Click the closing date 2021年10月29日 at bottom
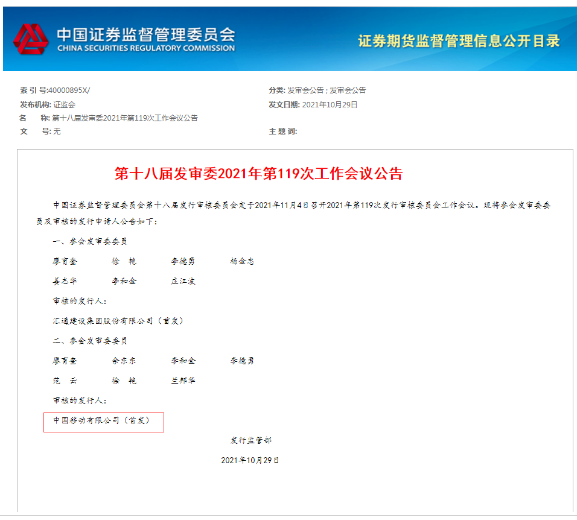Viewport: 577px width, 520px height. click(249, 460)
